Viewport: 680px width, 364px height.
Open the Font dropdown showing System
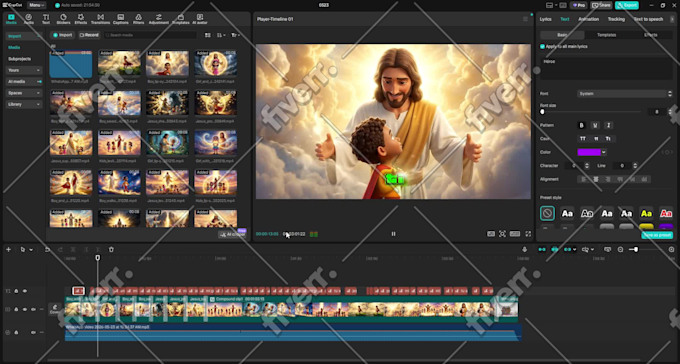pos(624,94)
